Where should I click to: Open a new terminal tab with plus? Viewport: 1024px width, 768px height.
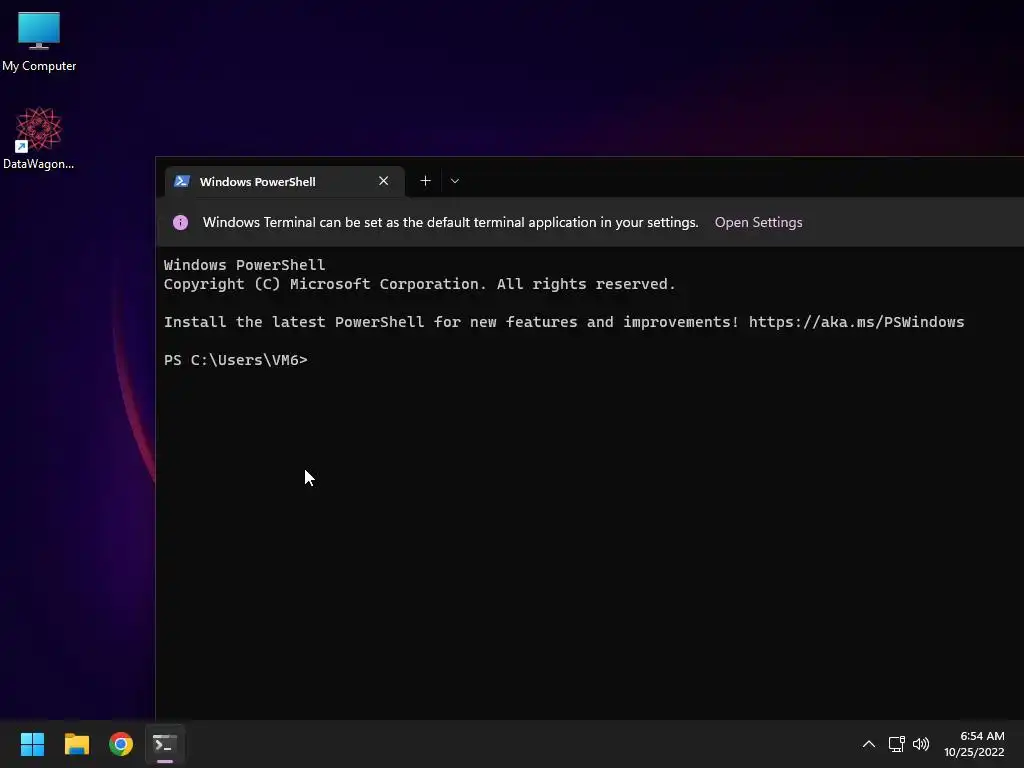coord(425,181)
